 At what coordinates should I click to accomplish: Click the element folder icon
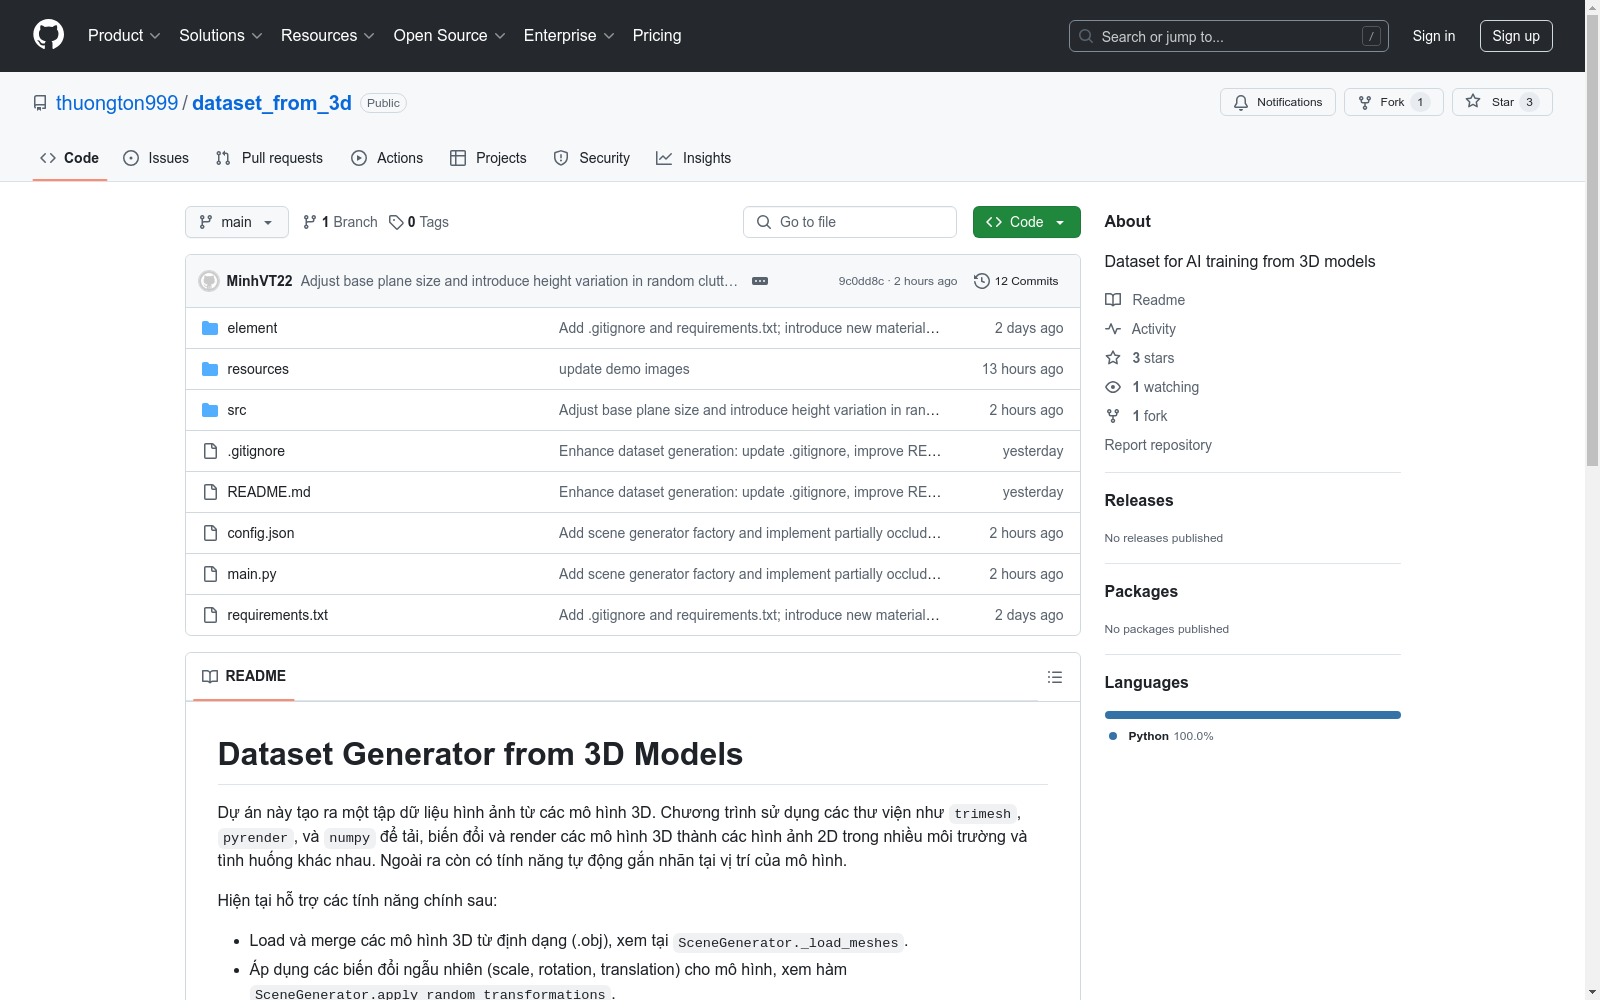[x=210, y=328]
